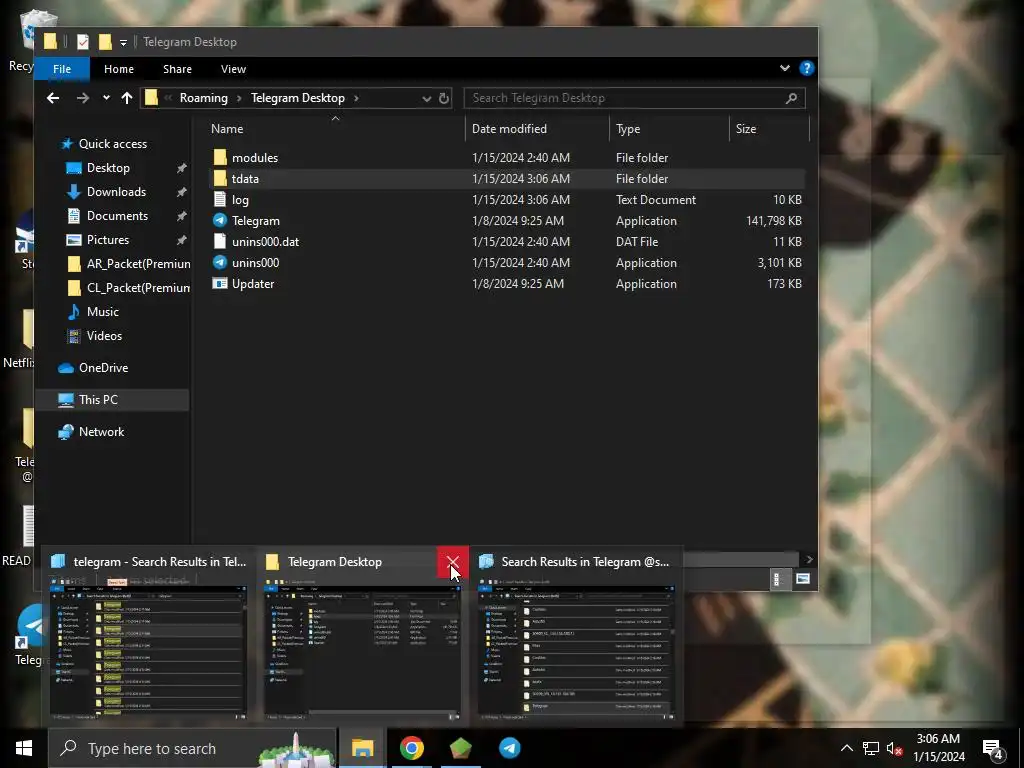Expand the ribbon with the chevron
This screenshot has width=1024, height=768.
[x=784, y=68]
